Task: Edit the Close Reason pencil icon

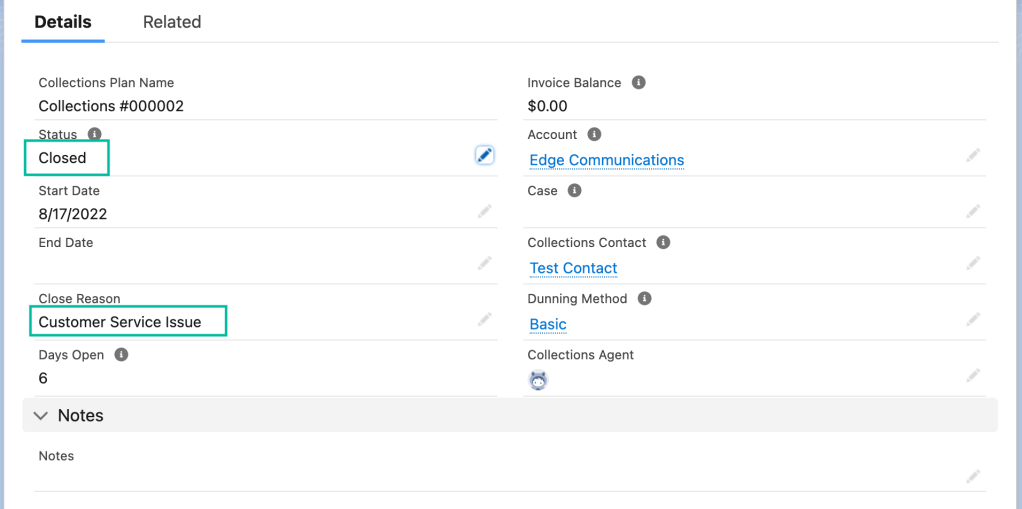Action: point(484,319)
